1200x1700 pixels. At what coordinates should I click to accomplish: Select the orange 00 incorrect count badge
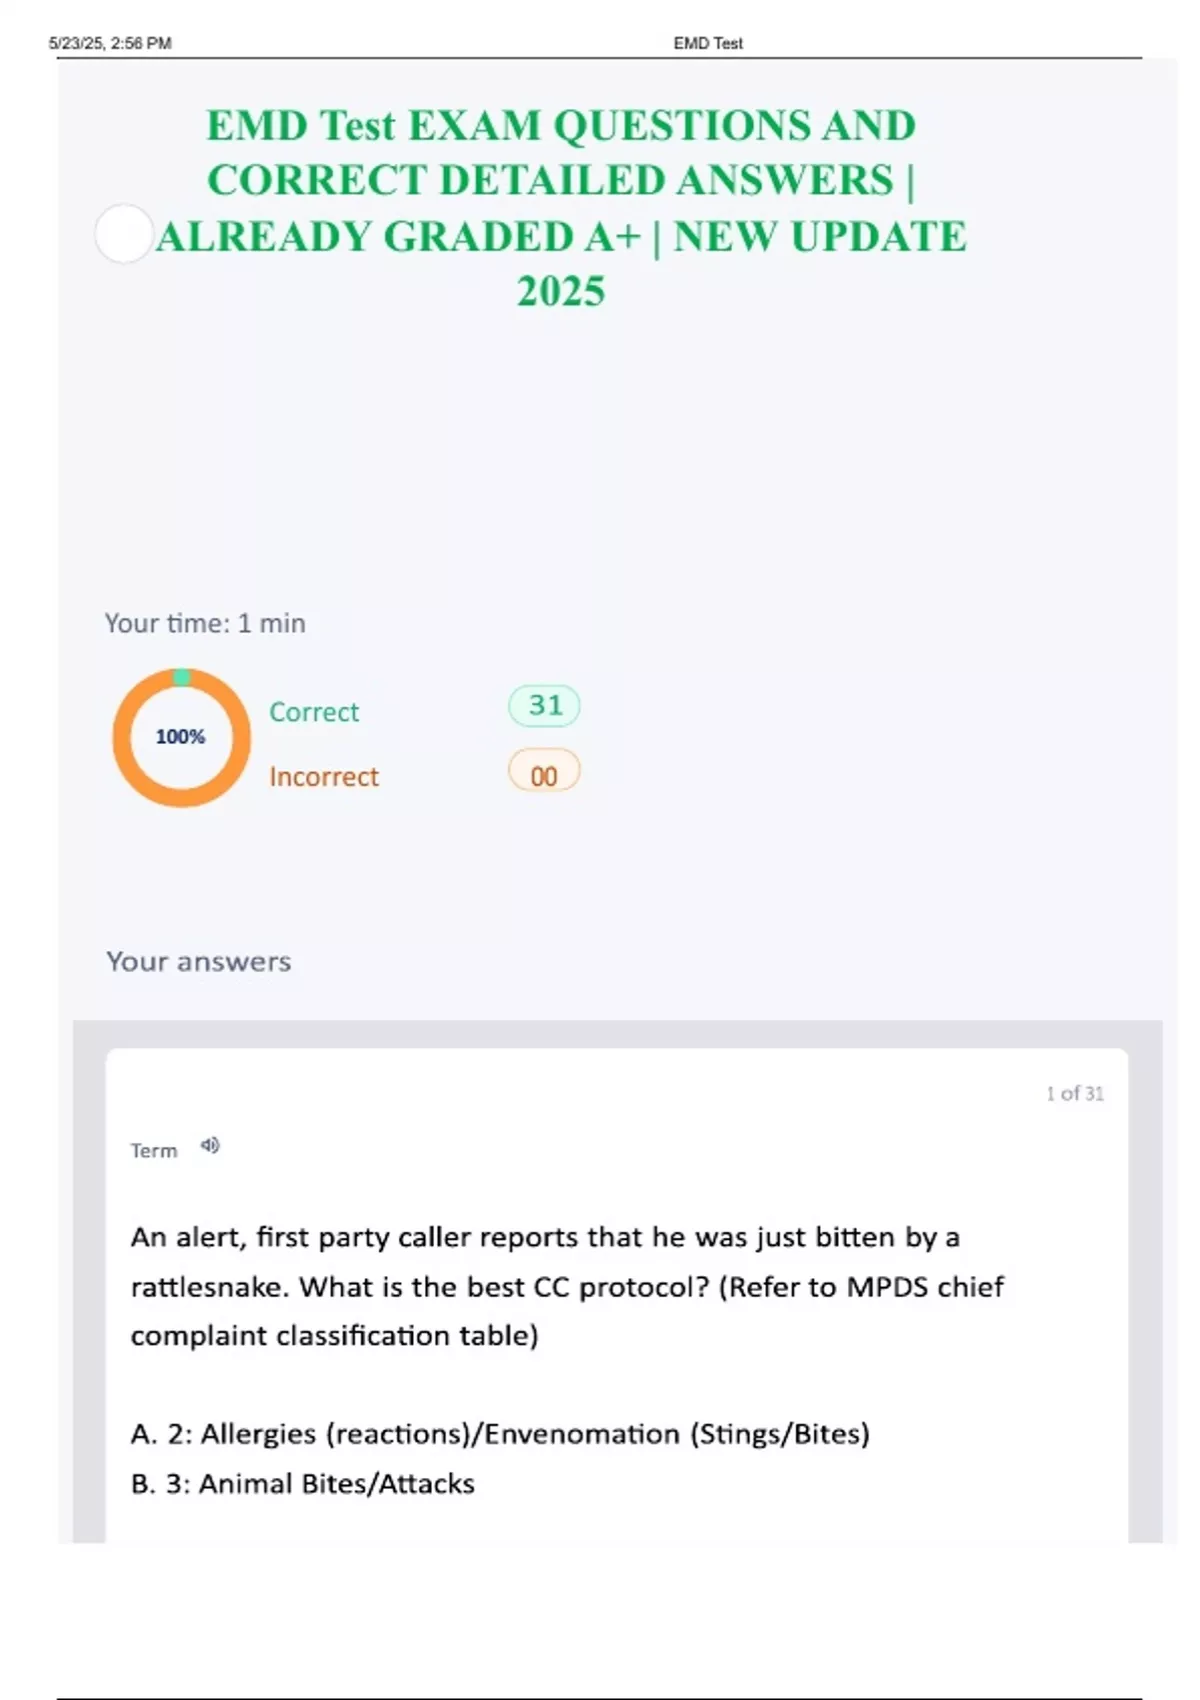544,775
